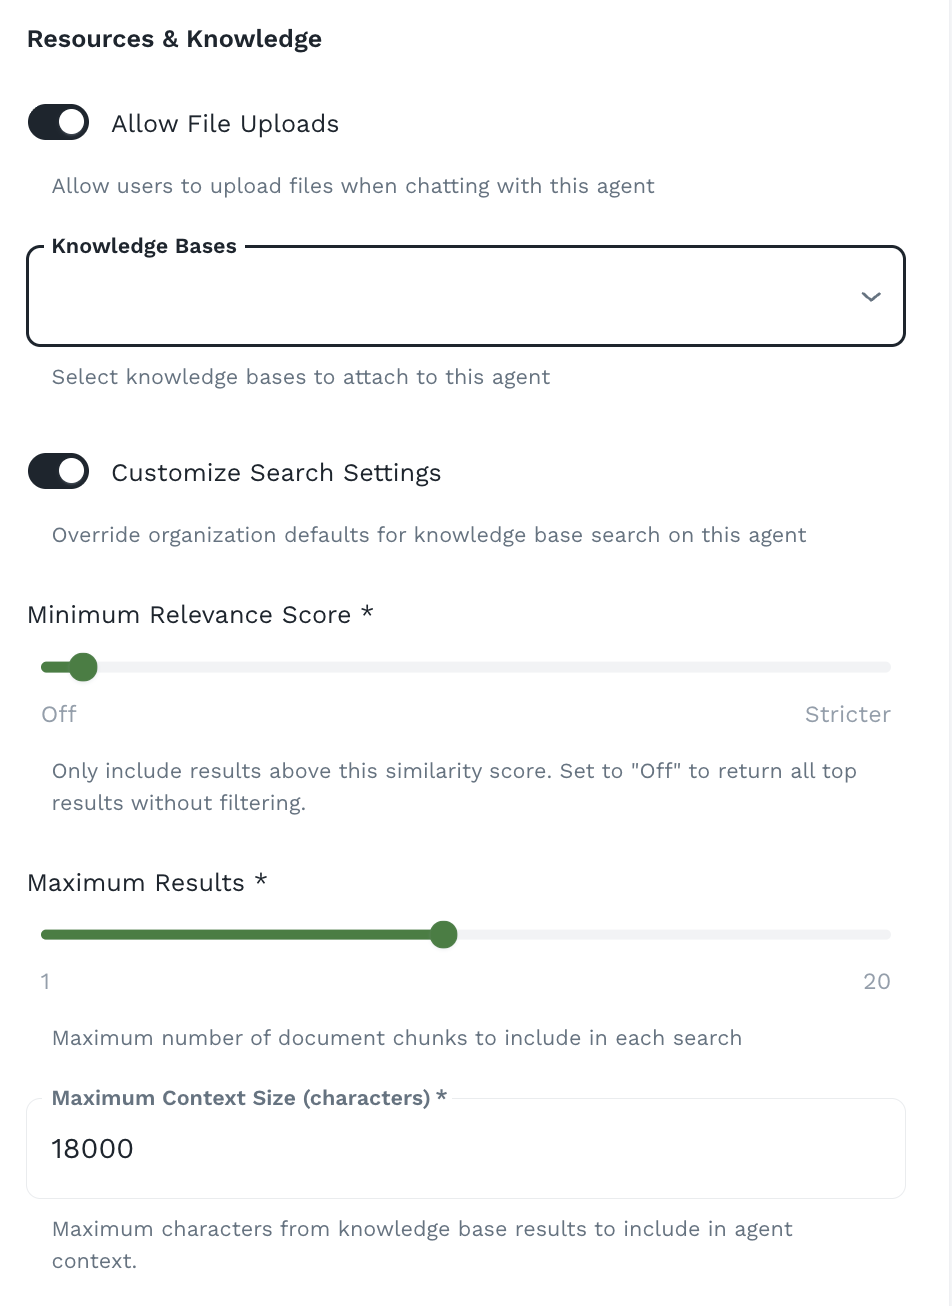
Task: Click the 20 label under Maximum Results
Action: (x=877, y=981)
